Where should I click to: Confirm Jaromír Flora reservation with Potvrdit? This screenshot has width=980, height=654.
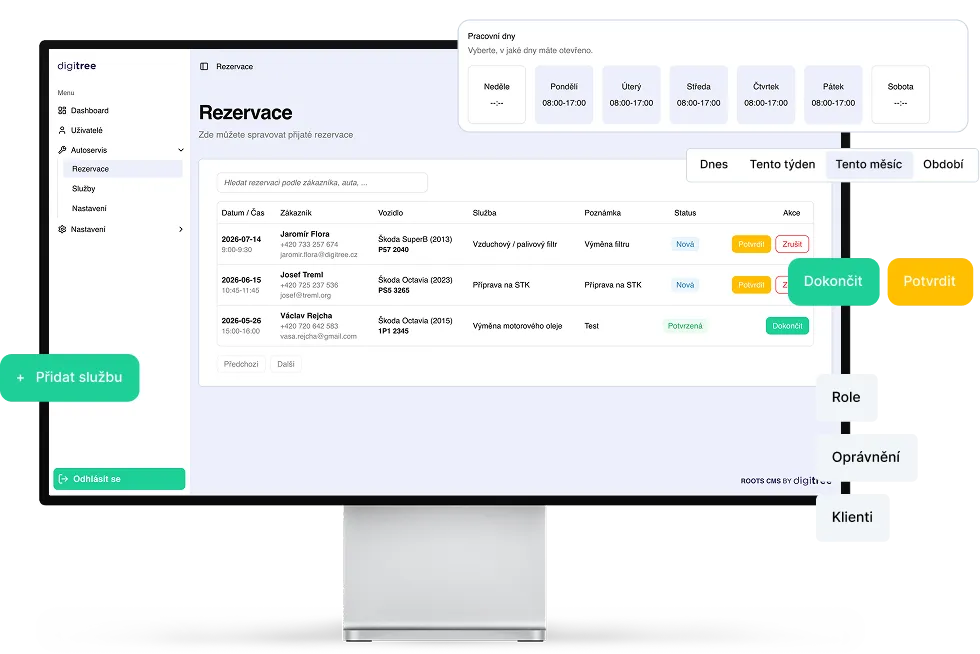tap(751, 244)
